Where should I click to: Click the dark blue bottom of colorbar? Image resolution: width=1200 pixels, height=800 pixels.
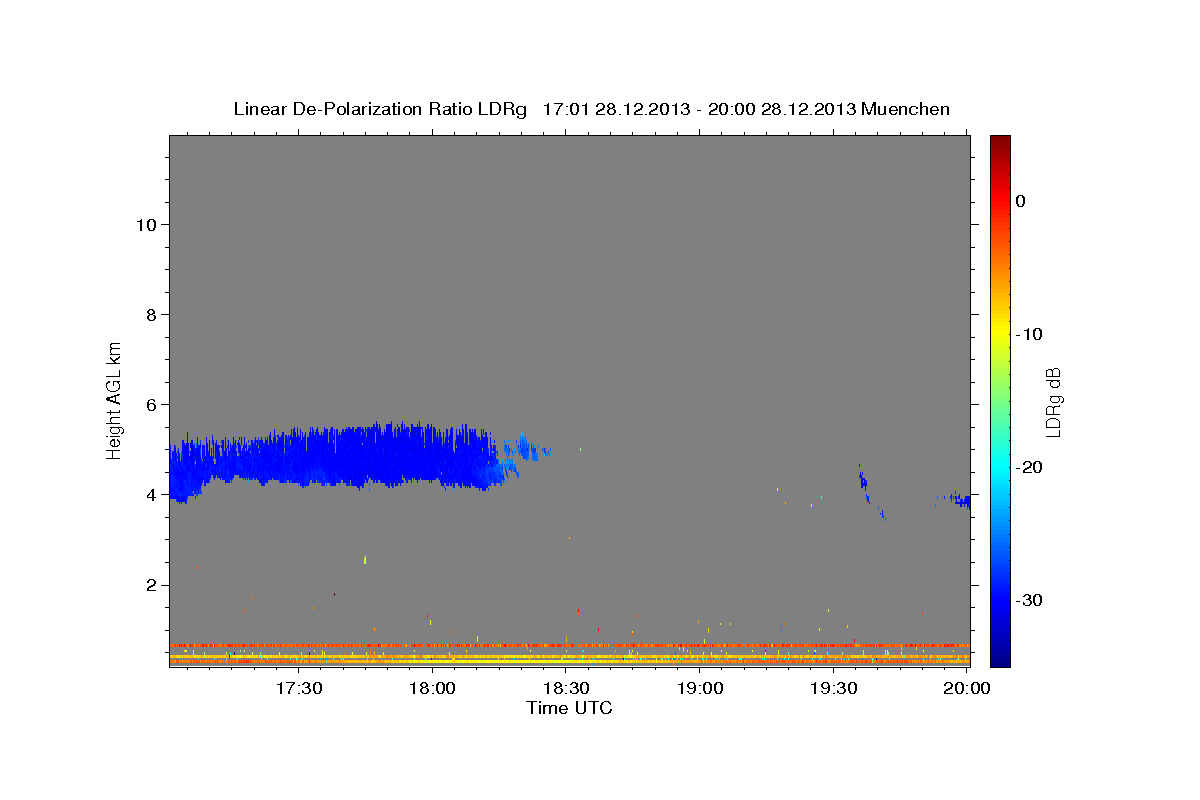click(1000, 657)
